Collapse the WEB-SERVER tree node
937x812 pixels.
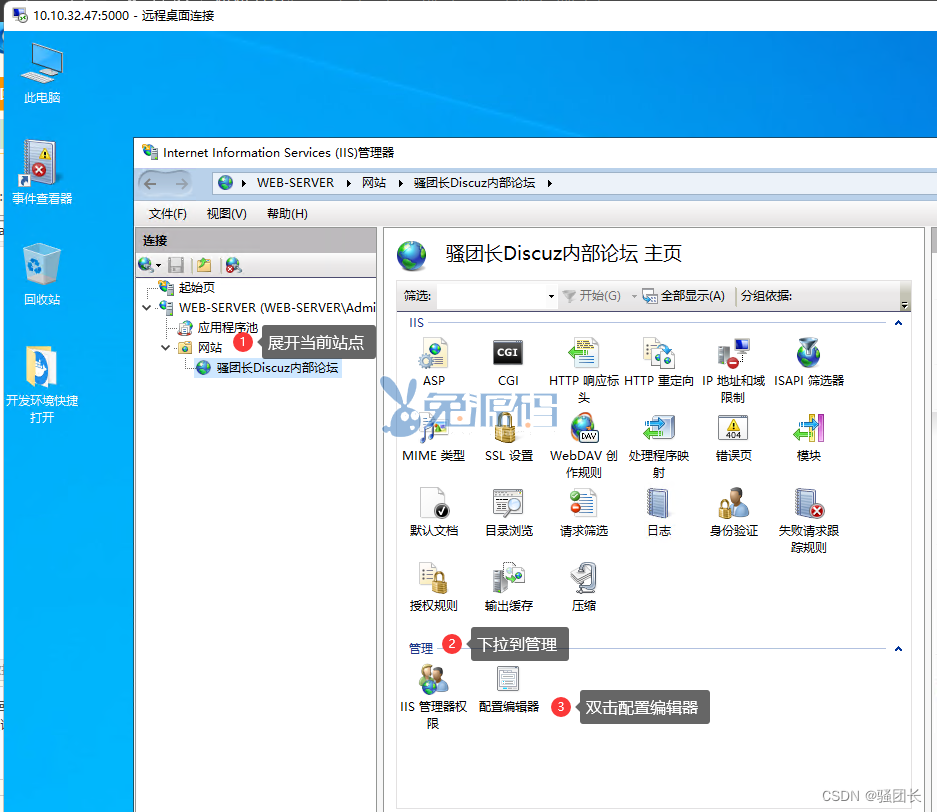[147, 308]
